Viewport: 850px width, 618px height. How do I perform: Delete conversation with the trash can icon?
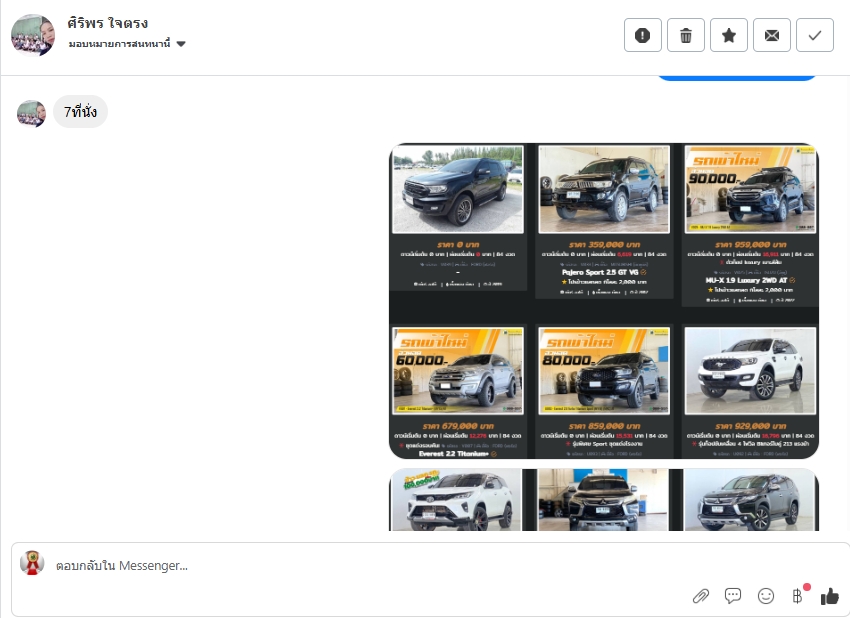tap(686, 35)
